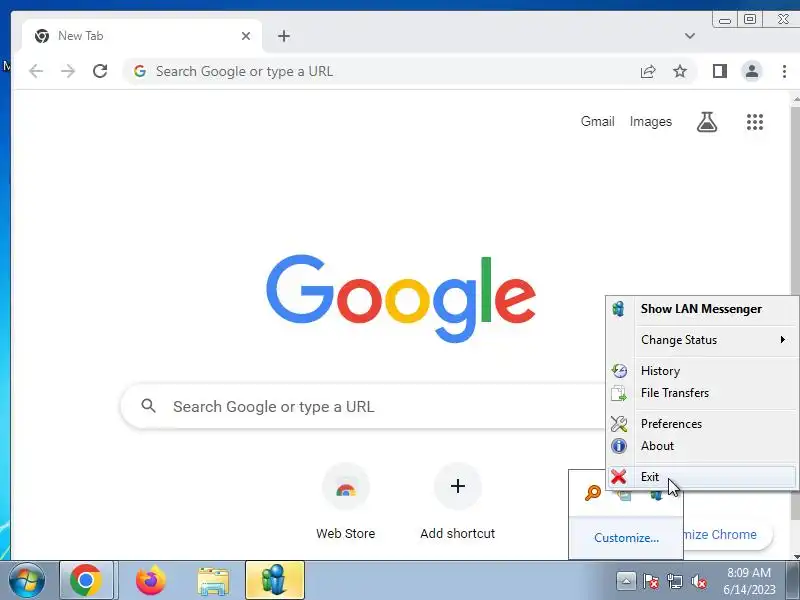Close the New Tab tab

pyautogui.click(x=246, y=36)
